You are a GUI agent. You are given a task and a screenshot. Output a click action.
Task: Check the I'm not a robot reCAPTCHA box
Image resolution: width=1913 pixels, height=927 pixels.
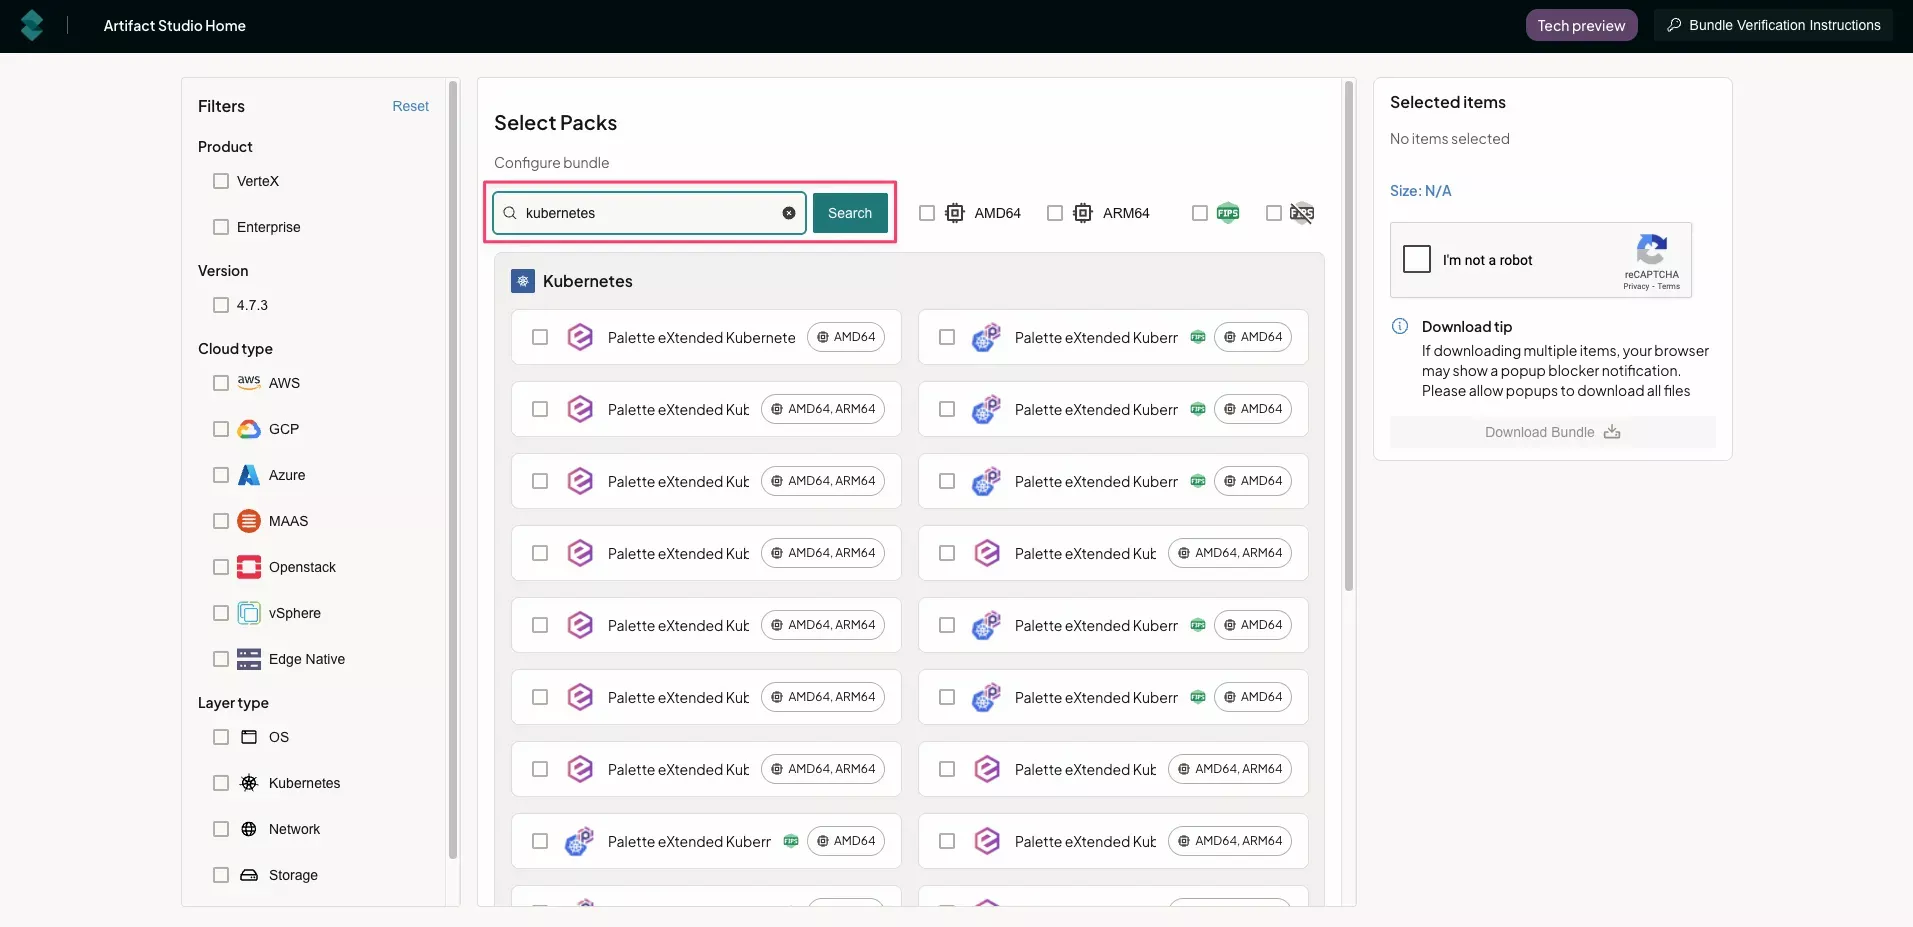point(1416,259)
